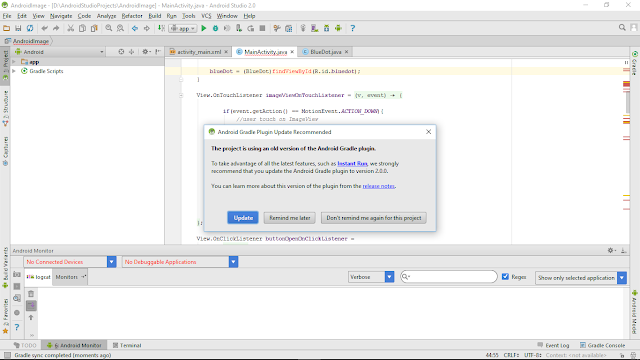Toggle the Regex checkbox
This screenshot has height=360, width=640.
505,277
